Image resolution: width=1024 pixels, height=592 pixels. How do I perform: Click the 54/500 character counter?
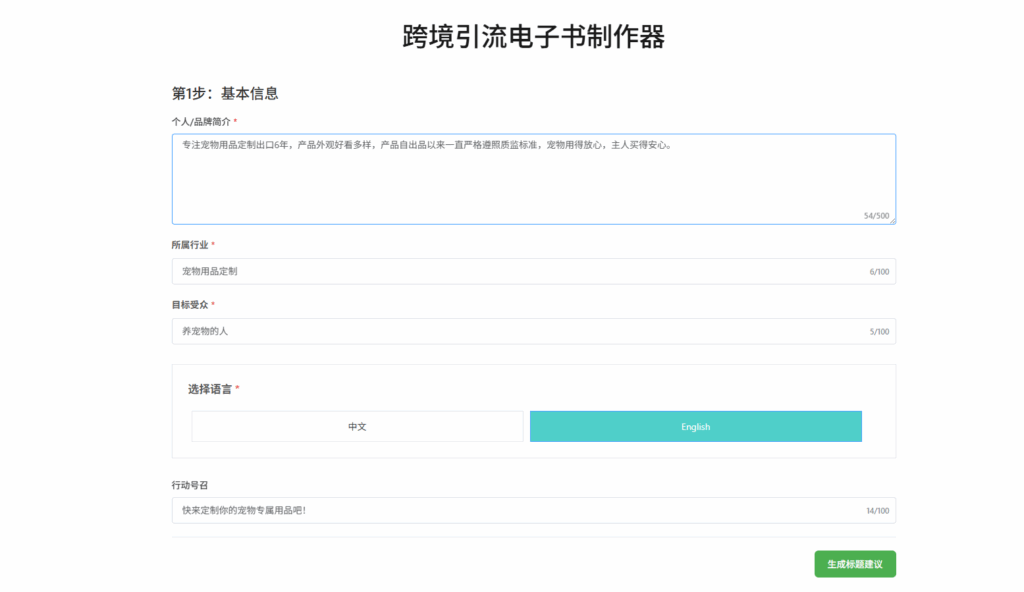point(875,215)
